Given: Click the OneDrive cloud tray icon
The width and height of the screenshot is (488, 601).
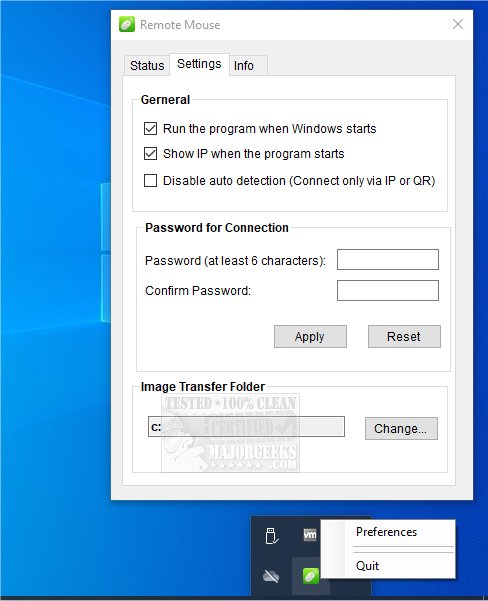Looking at the screenshot, I should (271, 576).
